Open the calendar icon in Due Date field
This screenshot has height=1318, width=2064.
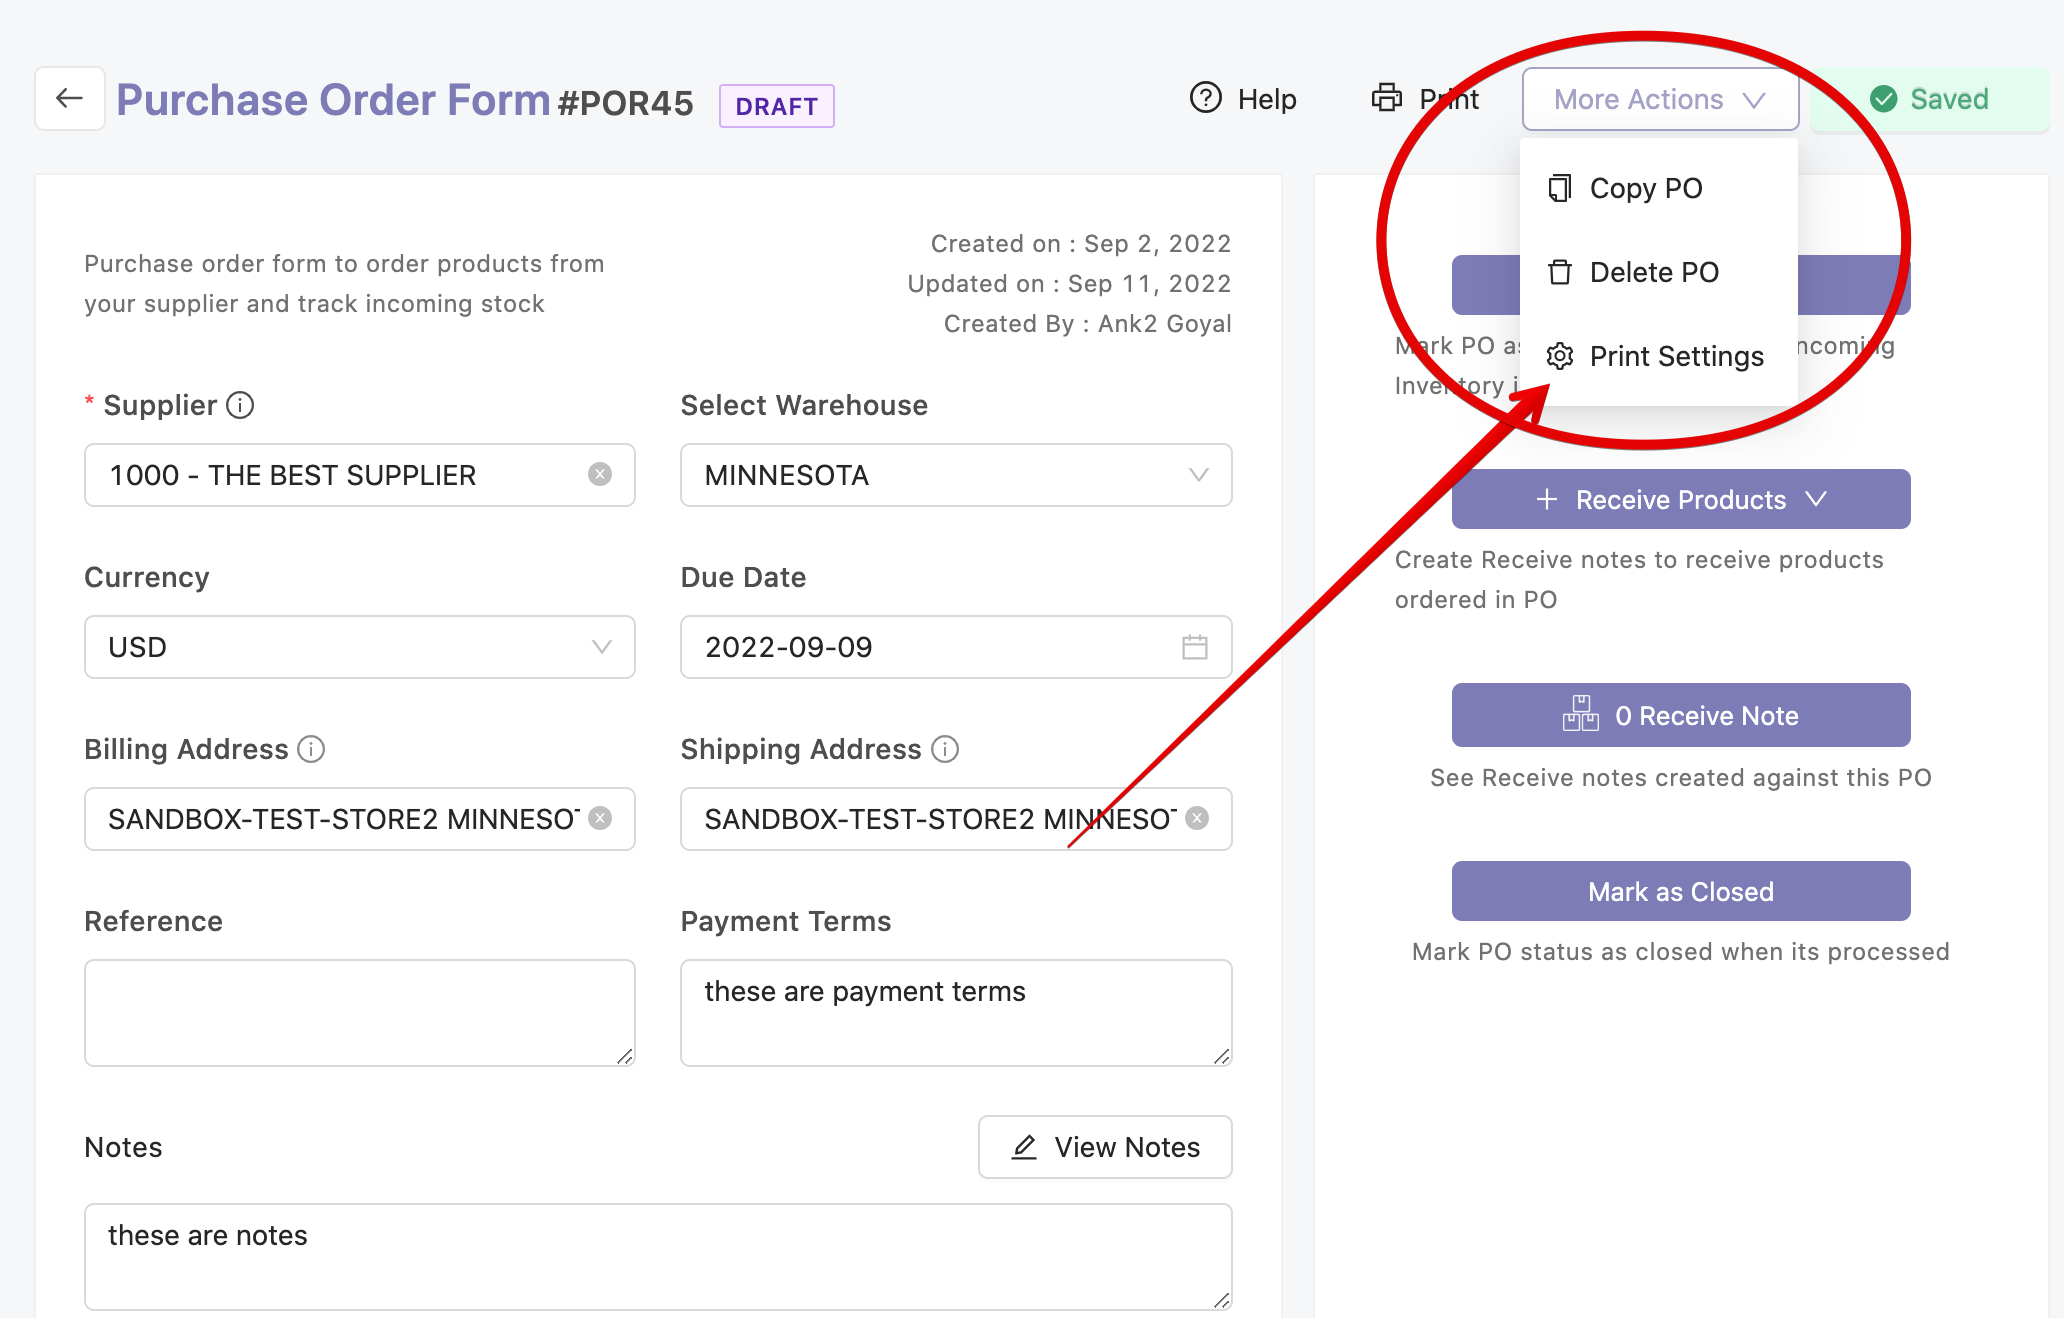(1197, 647)
